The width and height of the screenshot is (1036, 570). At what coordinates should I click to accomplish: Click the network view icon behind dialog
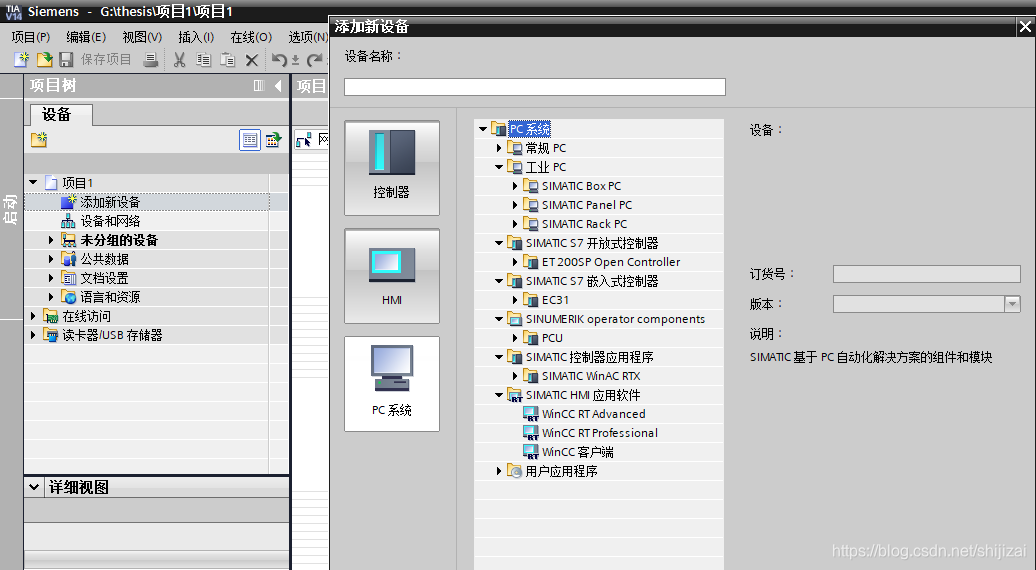[x=304, y=140]
